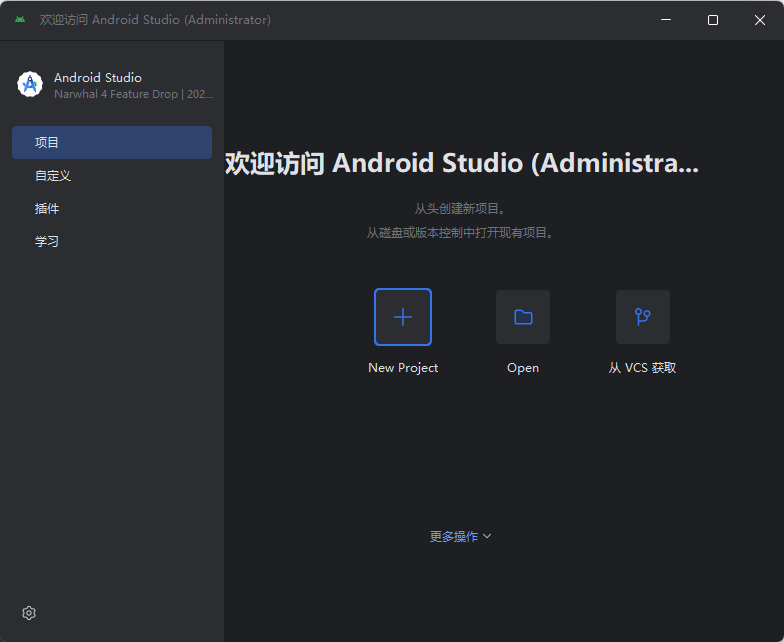
Task: Click the 从 VCS 获取 label
Action: 643,368
